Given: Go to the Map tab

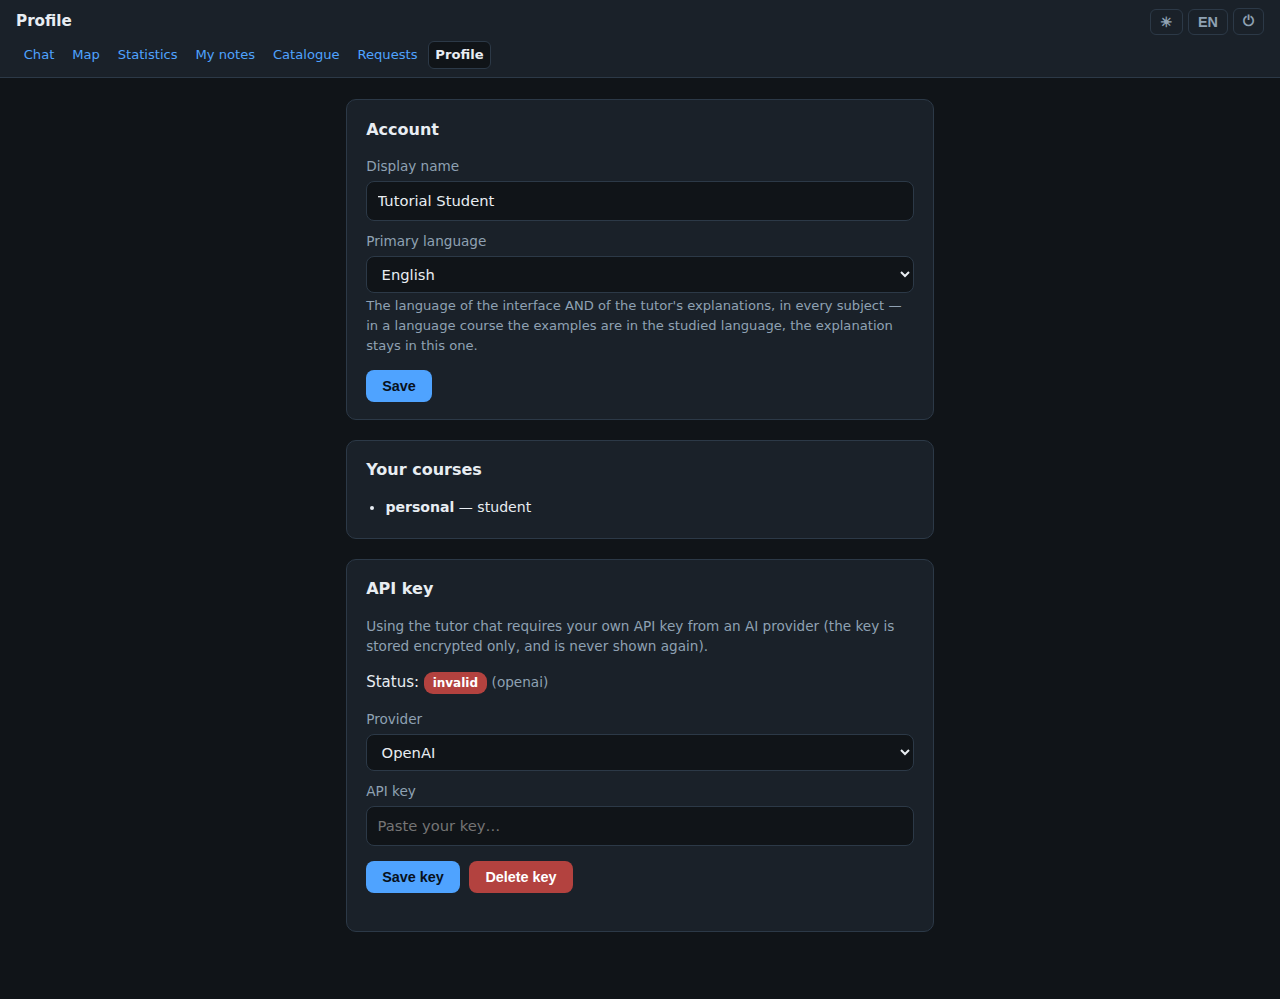Looking at the screenshot, I should pos(86,55).
